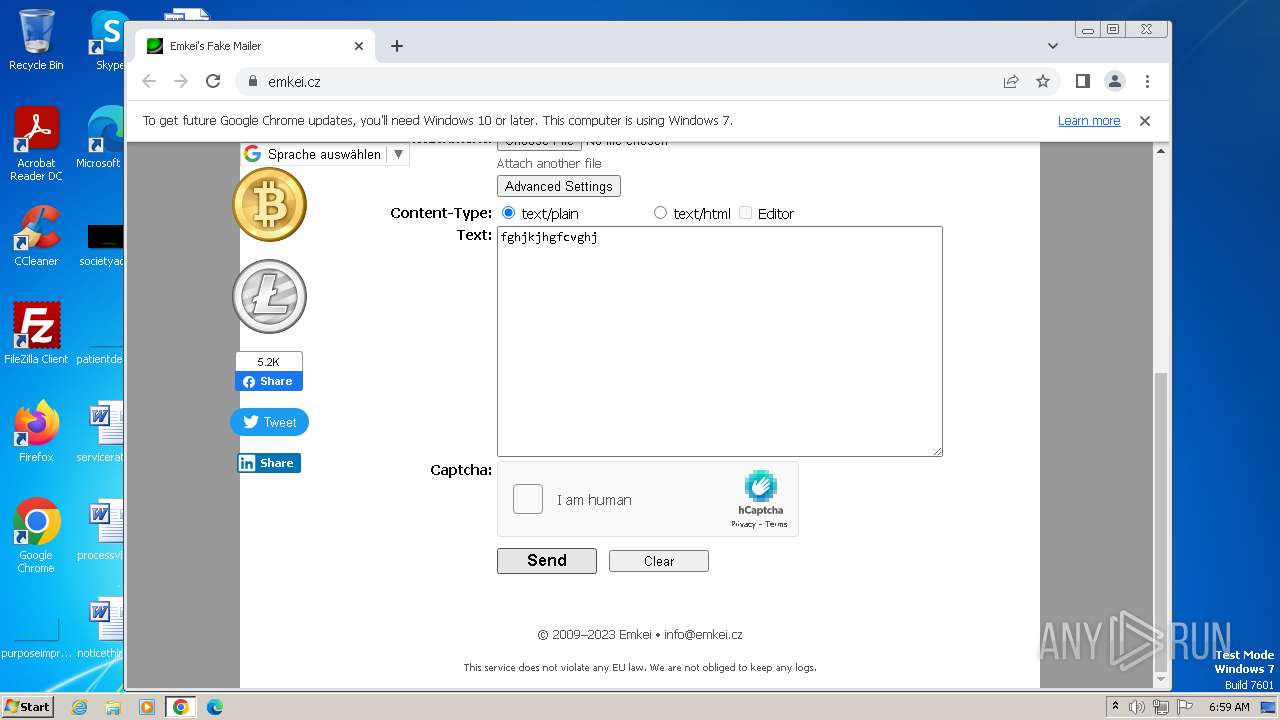Viewport: 1280px width, 720px height.
Task: Open Advanced Settings
Action: (x=559, y=186)
